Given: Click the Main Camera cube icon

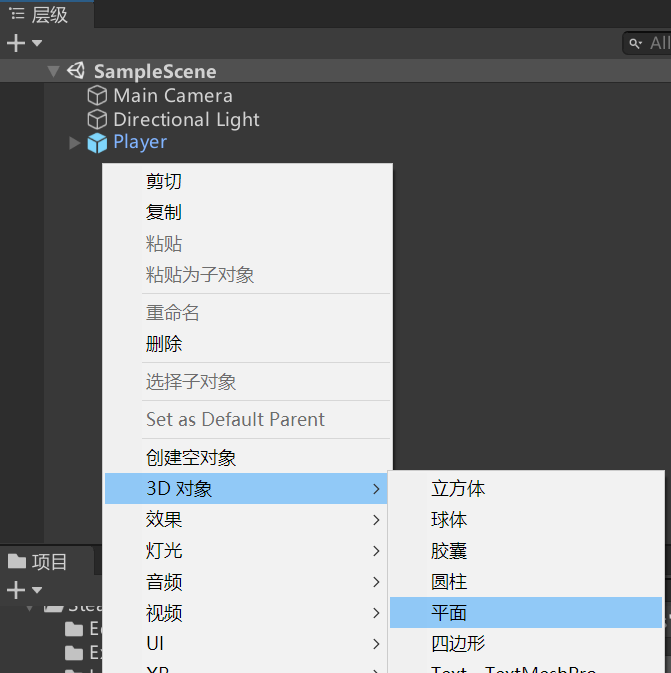Looking at the screenshot, I should (97, 96).
